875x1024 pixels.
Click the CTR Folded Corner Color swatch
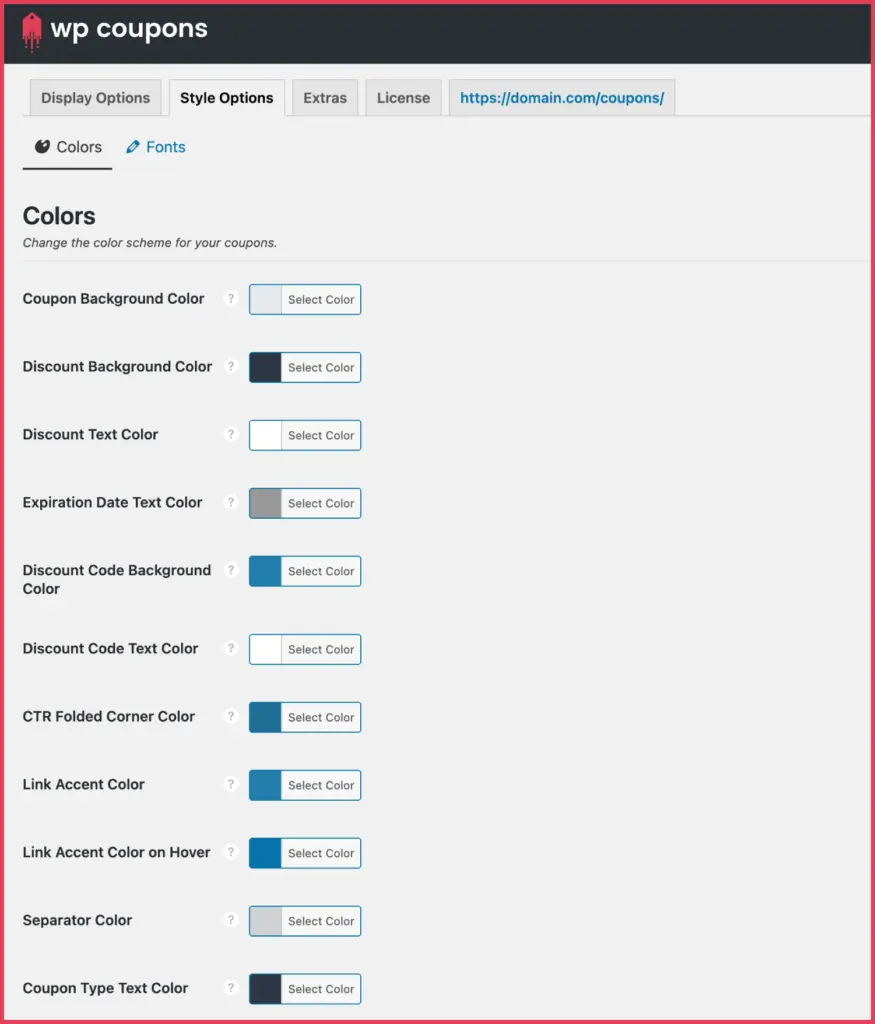pyautogui.click(x=264, y=717)
